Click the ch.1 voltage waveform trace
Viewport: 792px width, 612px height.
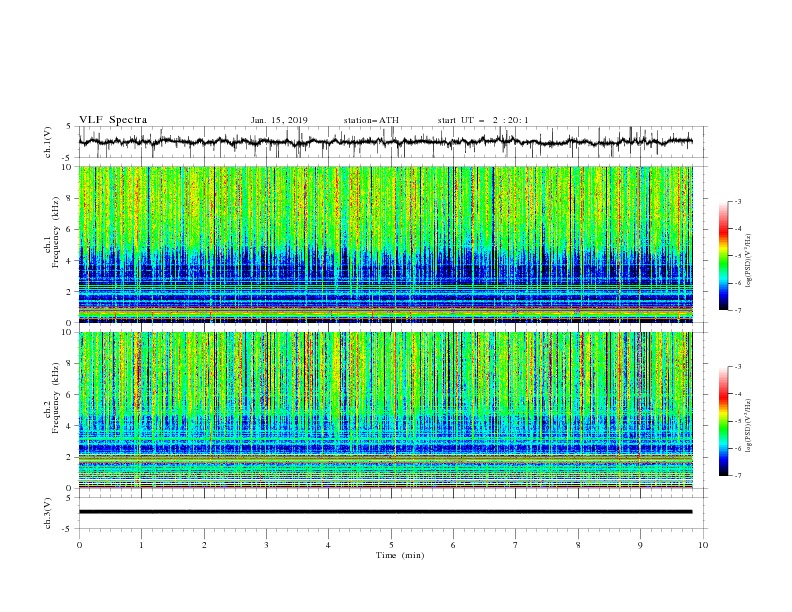[385, 142]
